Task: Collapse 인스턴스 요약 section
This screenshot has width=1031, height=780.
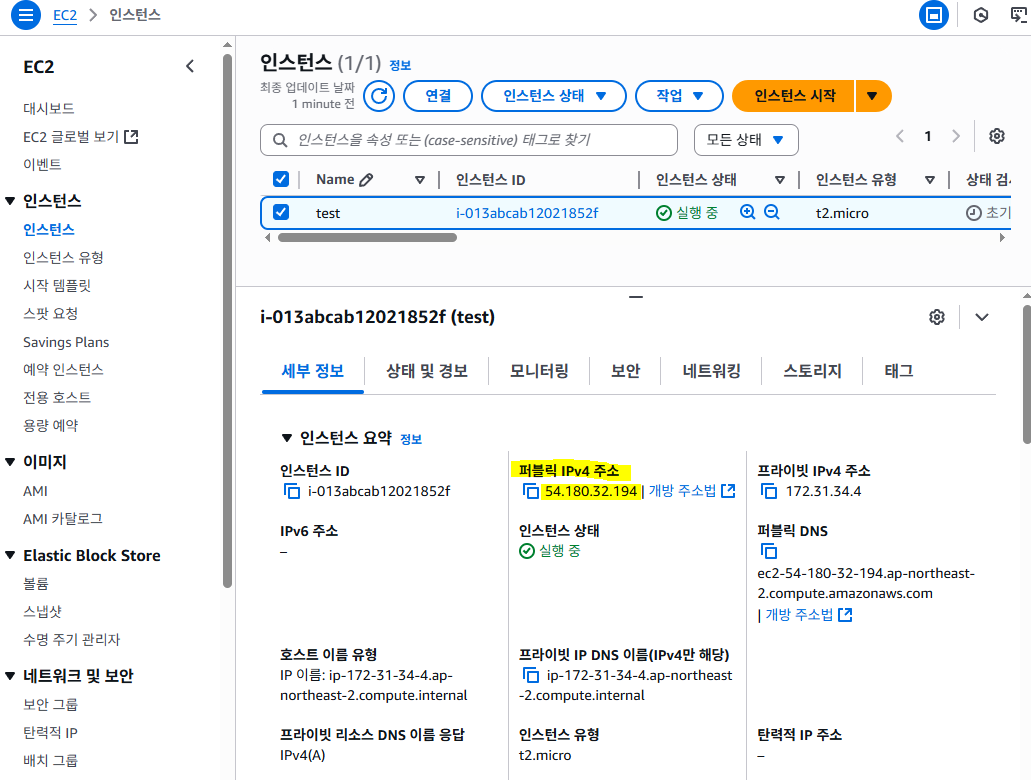Action: coord(287,438)
